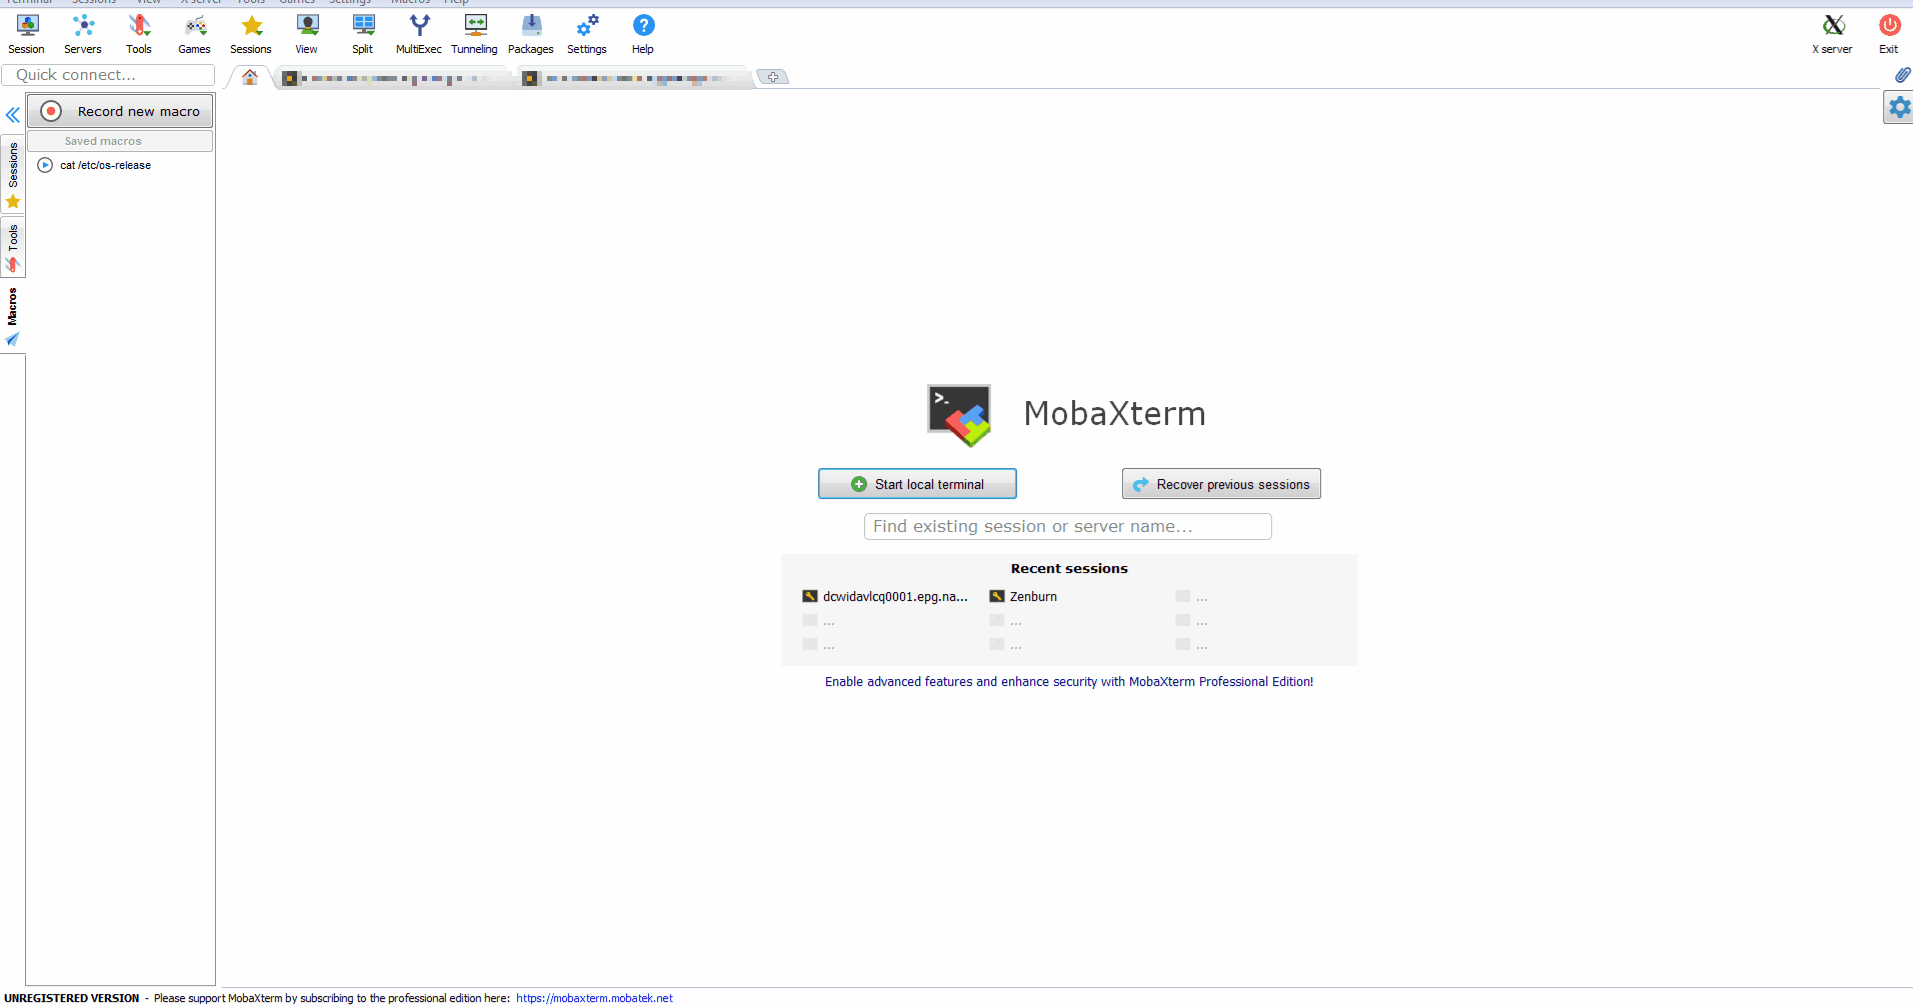
Task: Open the Tools toolbar icon
Action: pyautogui.click(x=139, y=33)
